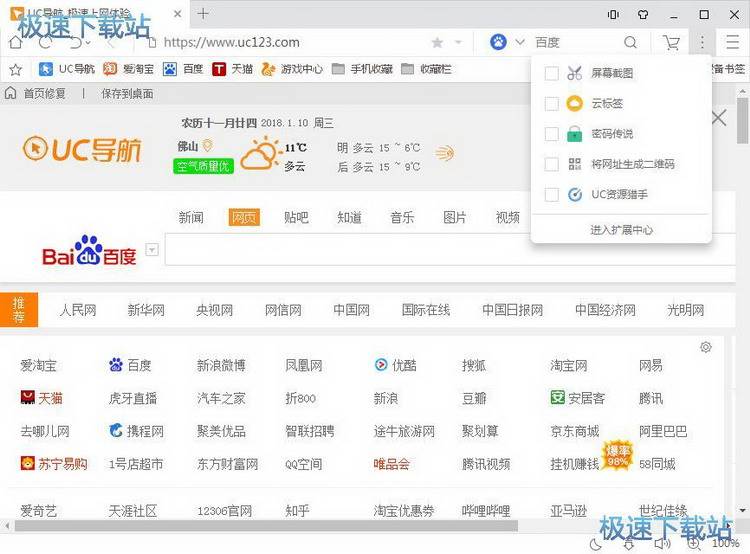
Task: Open the 优酷 site link
Action: [395, 366]
